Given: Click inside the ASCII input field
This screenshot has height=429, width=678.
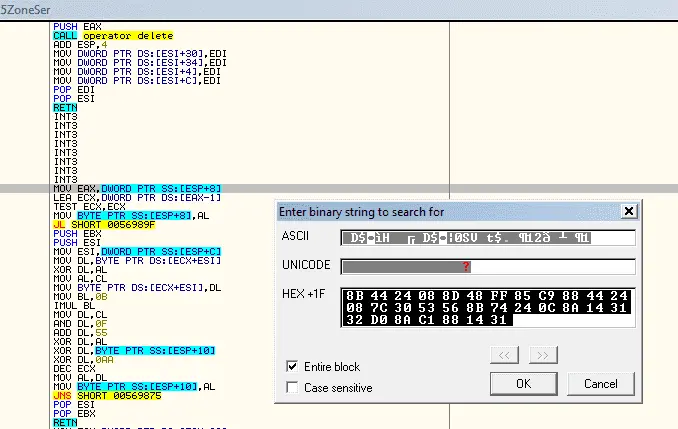Looking at the screenshot, I should click(488, 238).
